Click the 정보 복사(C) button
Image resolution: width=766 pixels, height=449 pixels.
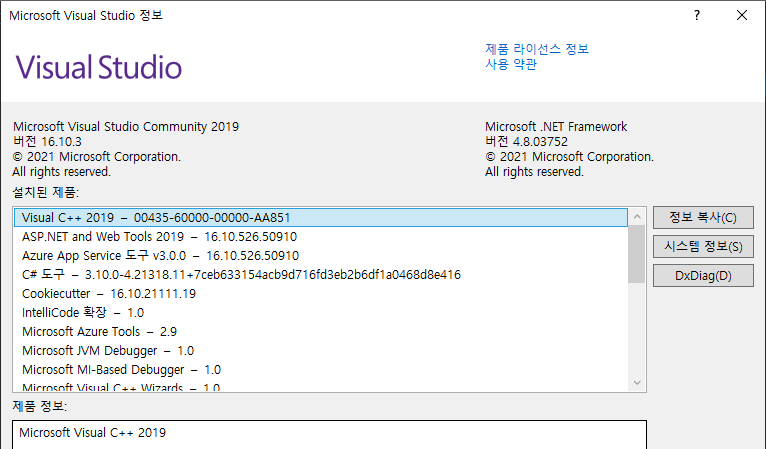703,217
